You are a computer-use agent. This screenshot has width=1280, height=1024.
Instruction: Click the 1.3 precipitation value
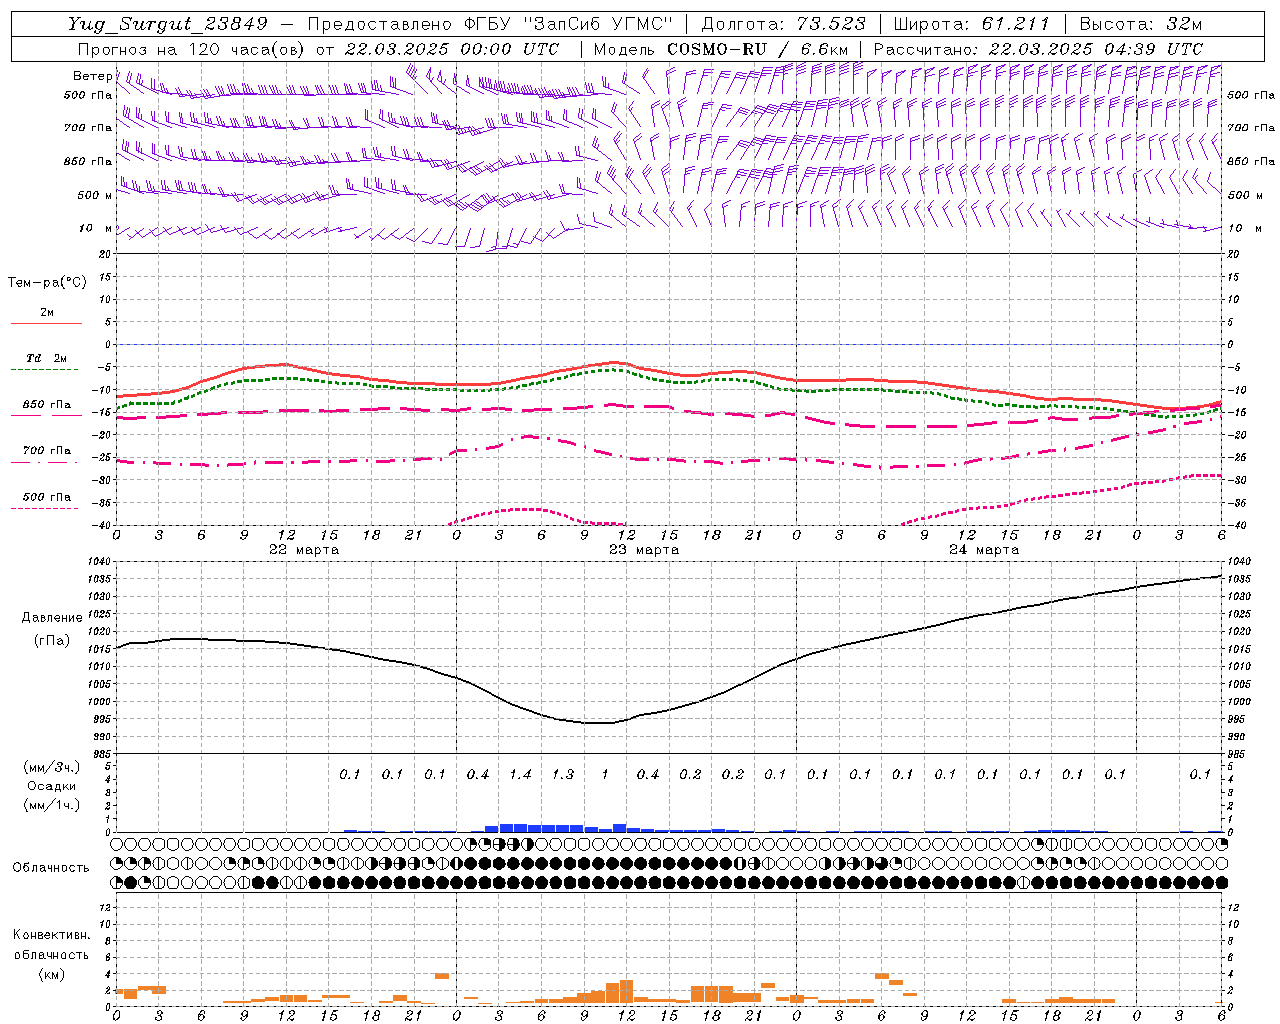click(x=563, y=774)
